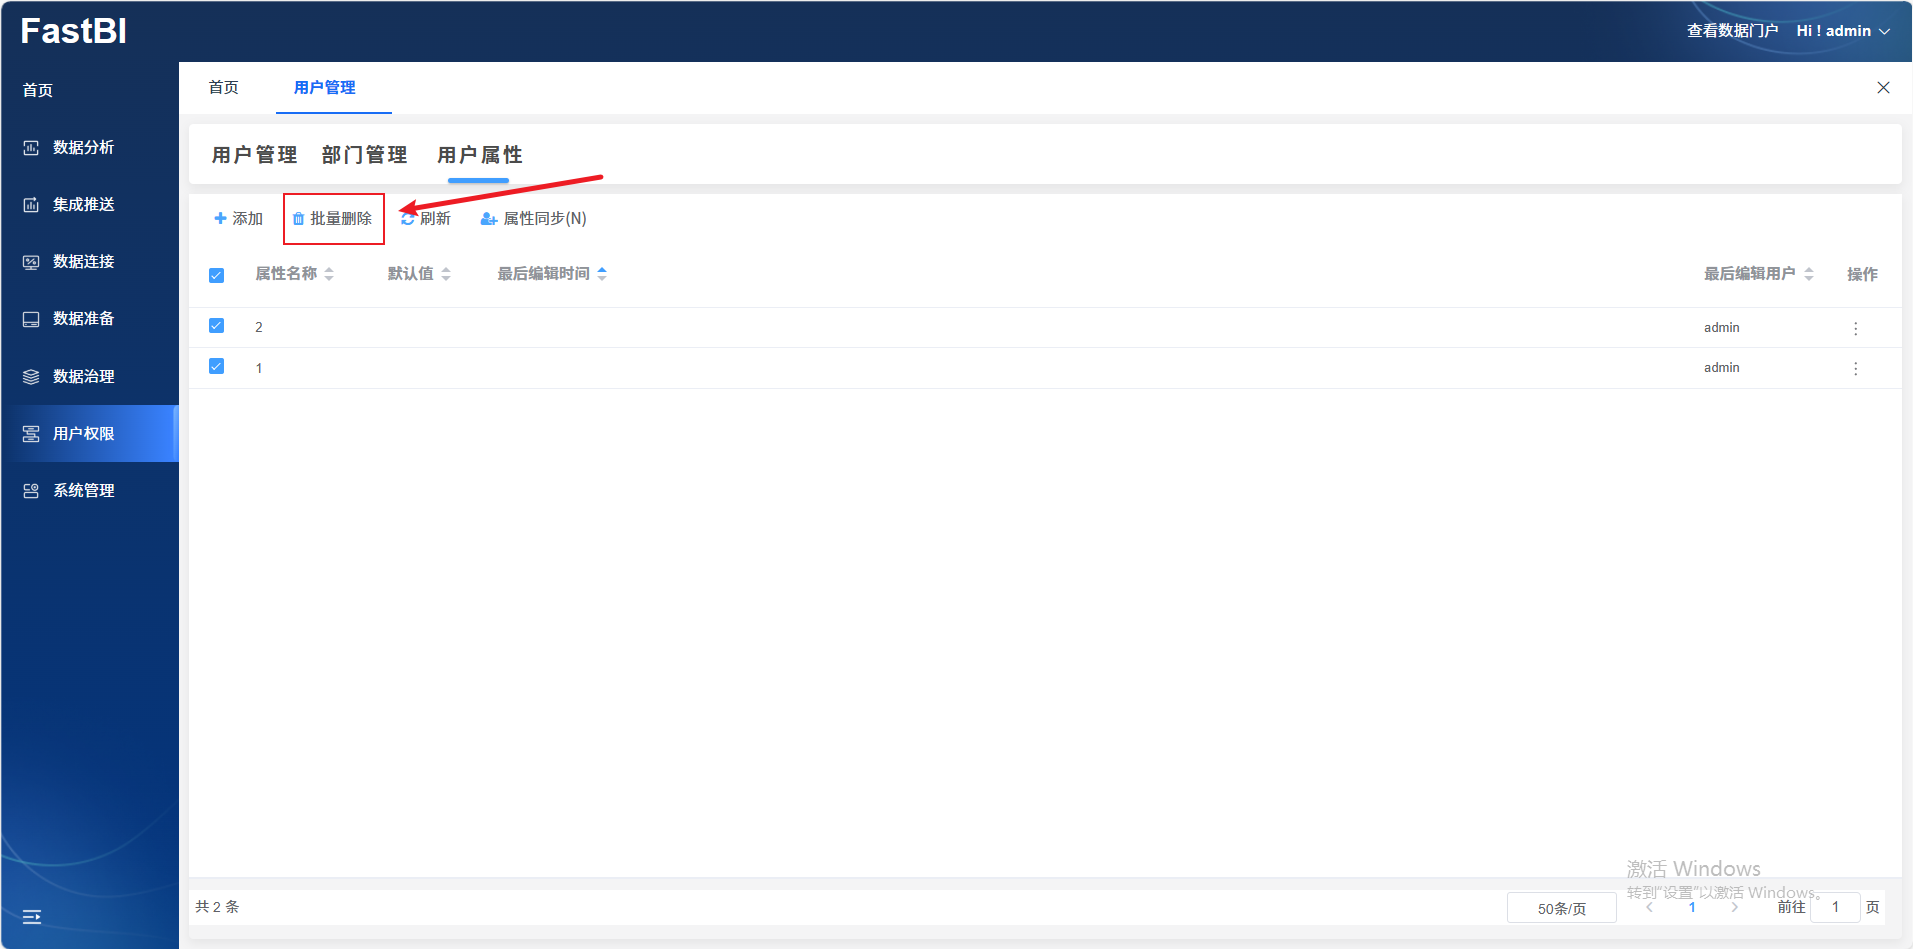Click the 共 2 条 total count text
This screenshot has width=1913, height=949.
(217, 907)
